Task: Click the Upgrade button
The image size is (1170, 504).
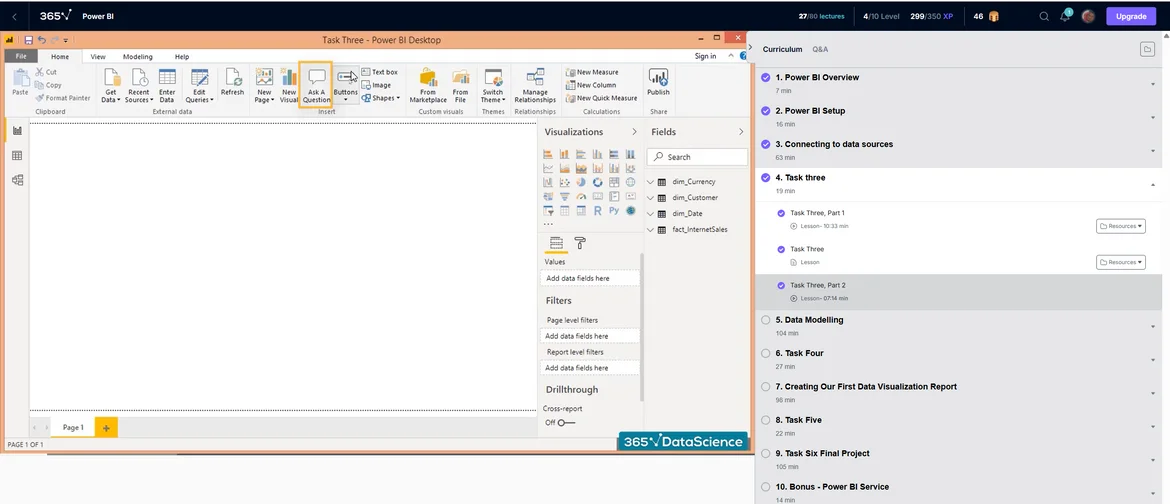Action: pyautogui.click(x=1131, y=16)
